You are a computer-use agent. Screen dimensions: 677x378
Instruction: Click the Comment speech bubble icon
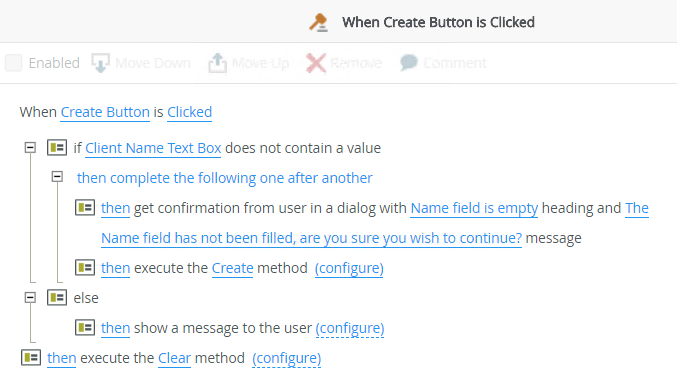click(408, 63)
